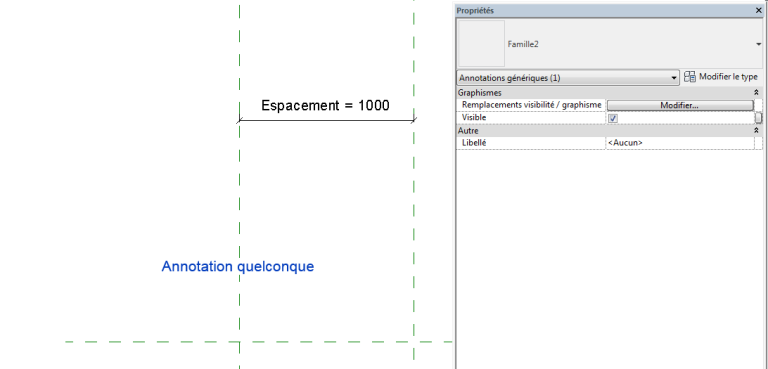Click the Libellé property label
768x369 pixels.
click(474, 143)
